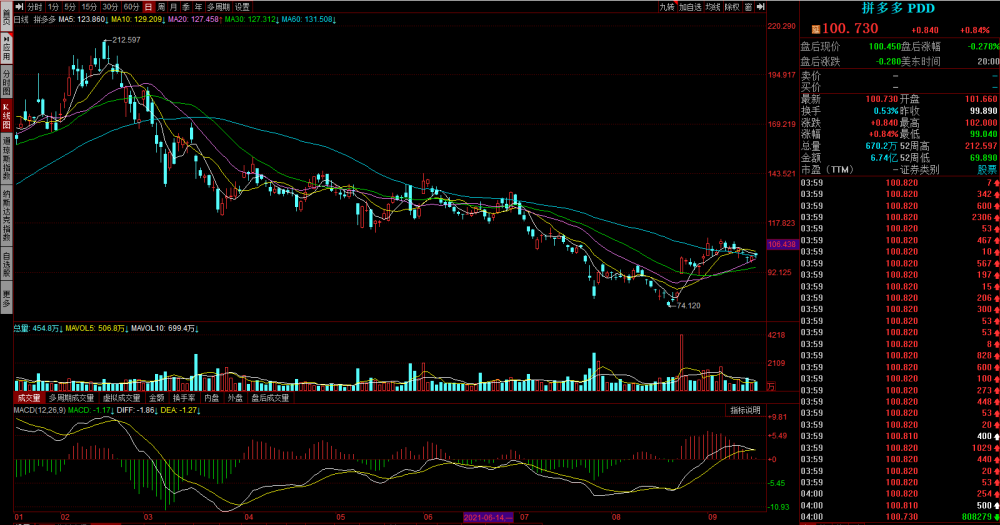Click the 换手 value 0.53%

click(x=886, y=111)
